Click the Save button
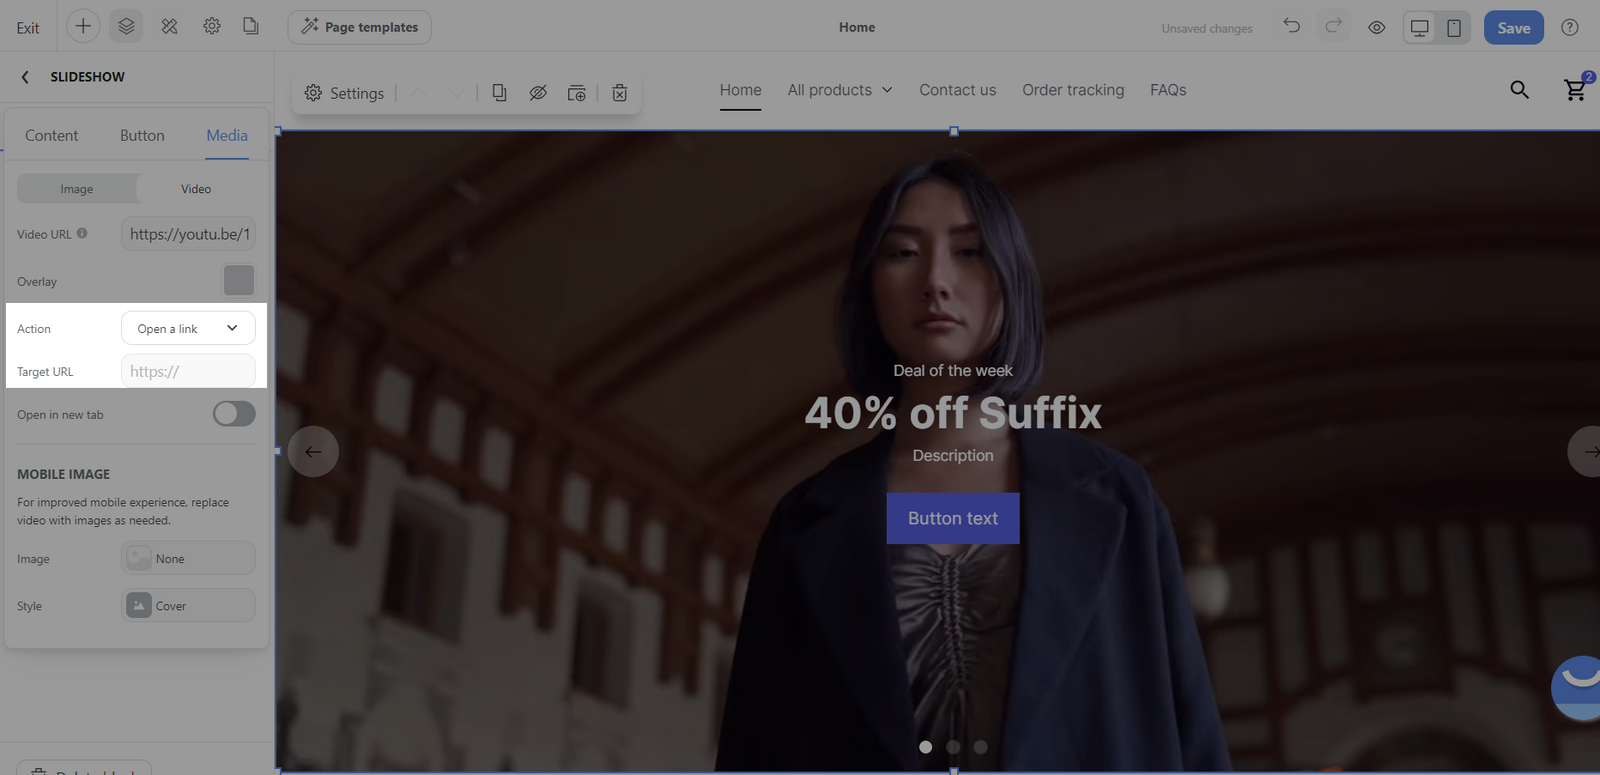 (1514, 28)
